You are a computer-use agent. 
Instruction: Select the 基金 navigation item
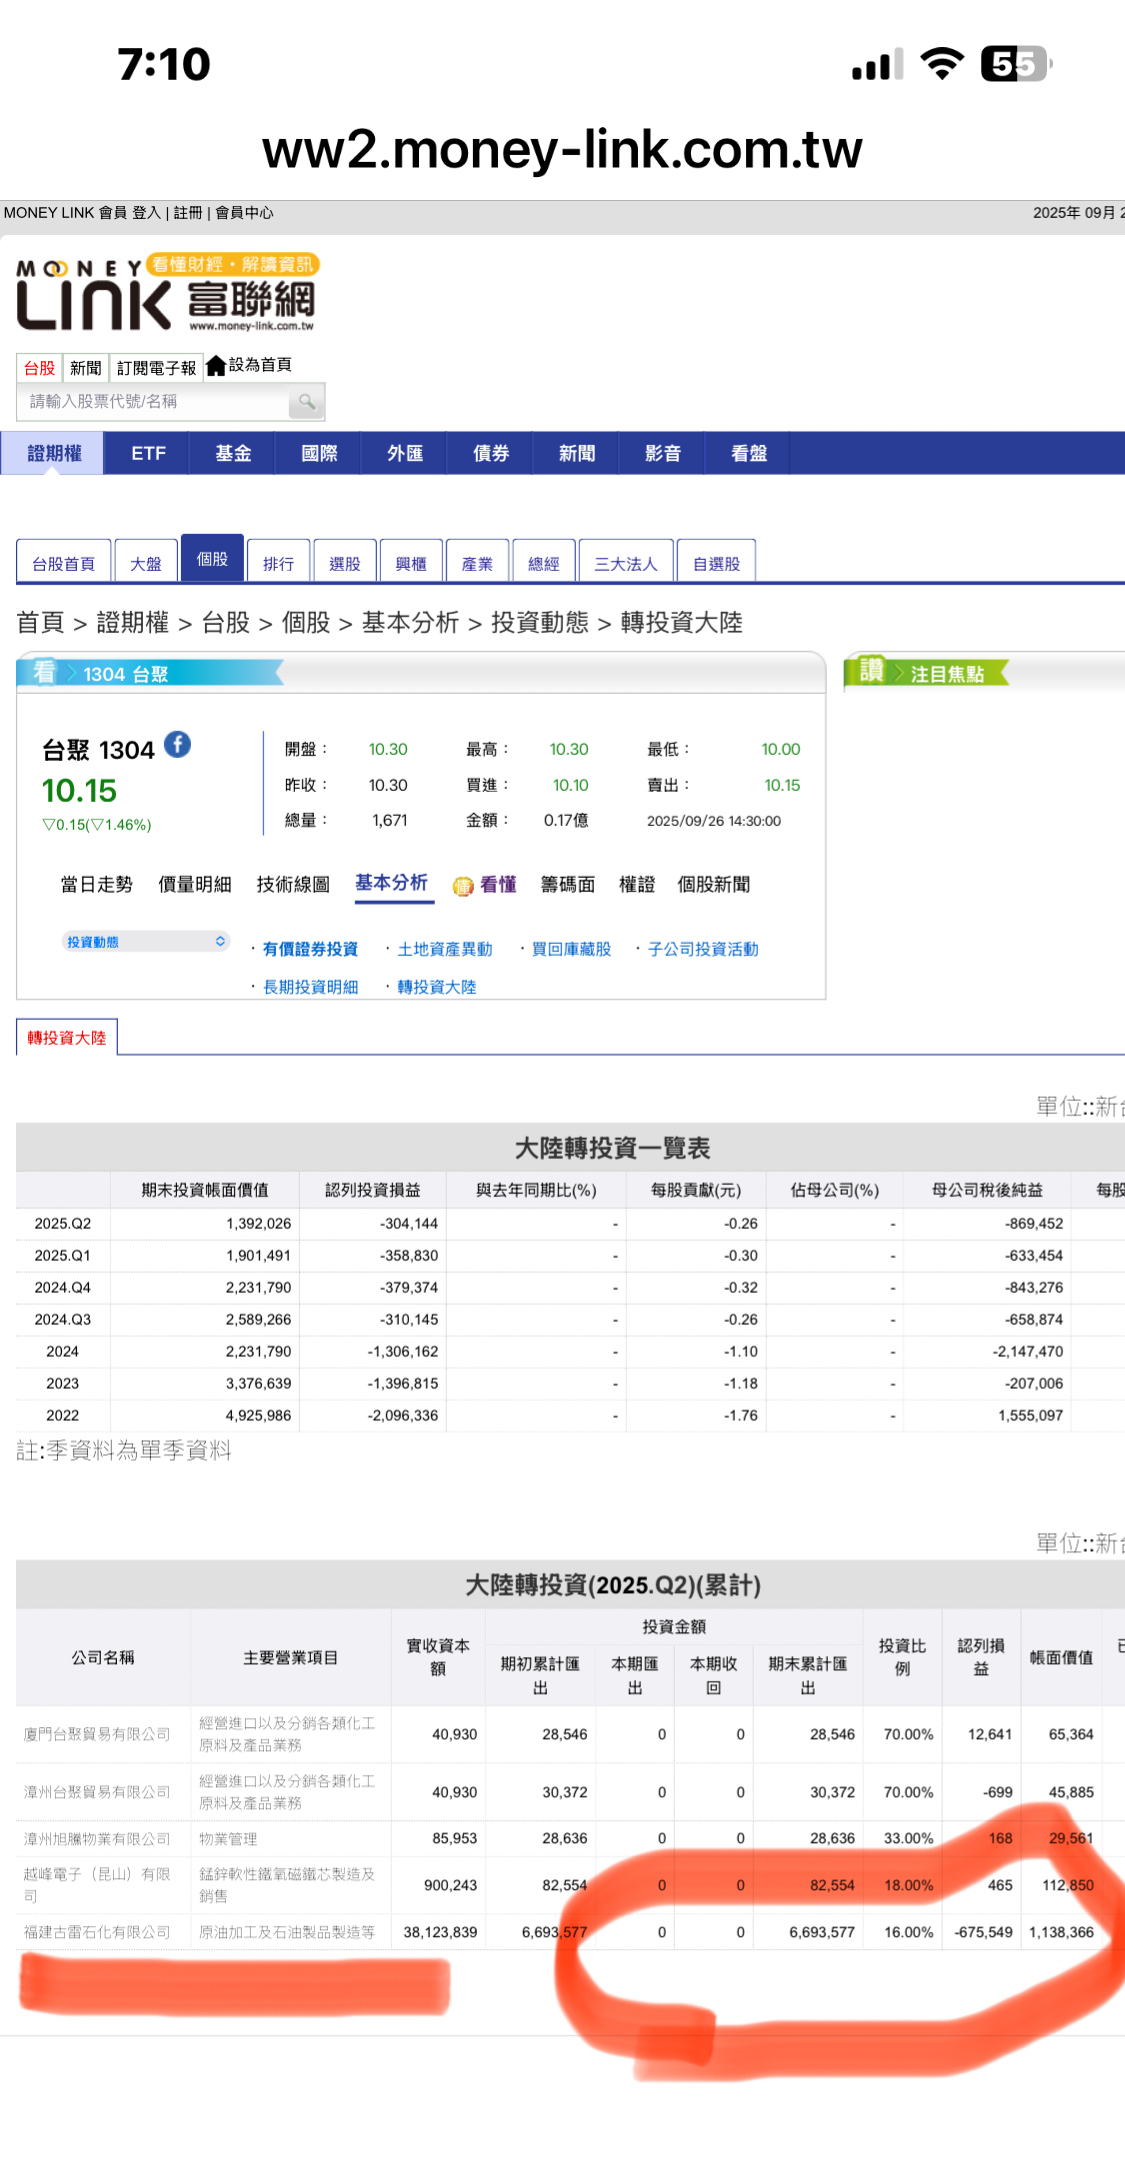(233, 454)
